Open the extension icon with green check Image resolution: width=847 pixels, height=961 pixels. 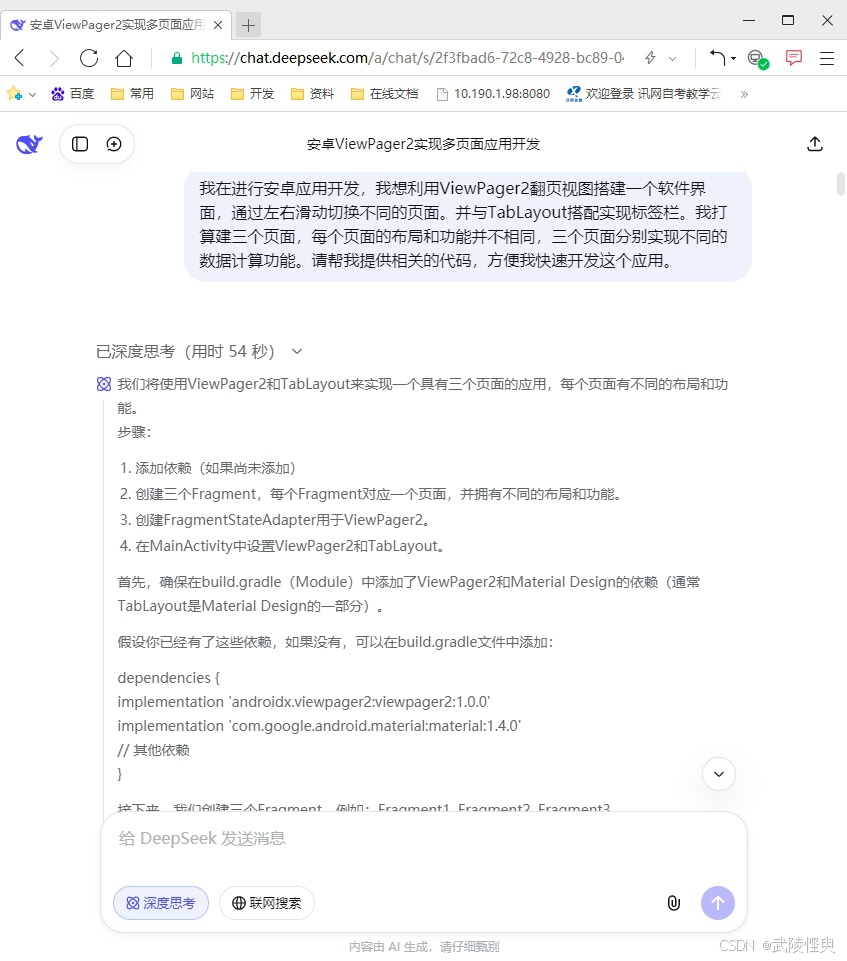coord(758,59)
